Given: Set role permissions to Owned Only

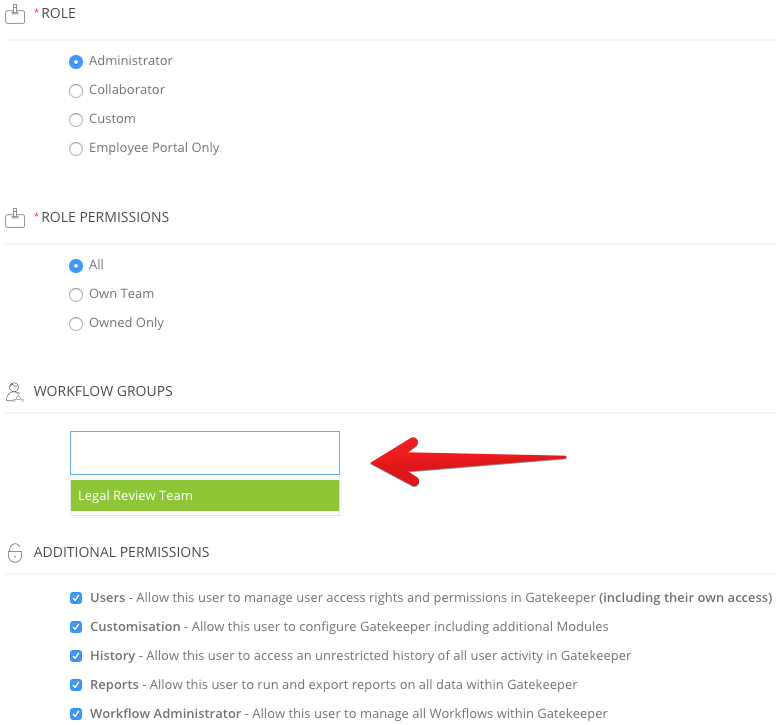Looking at the screenshot, I should (x=76, y=324).
